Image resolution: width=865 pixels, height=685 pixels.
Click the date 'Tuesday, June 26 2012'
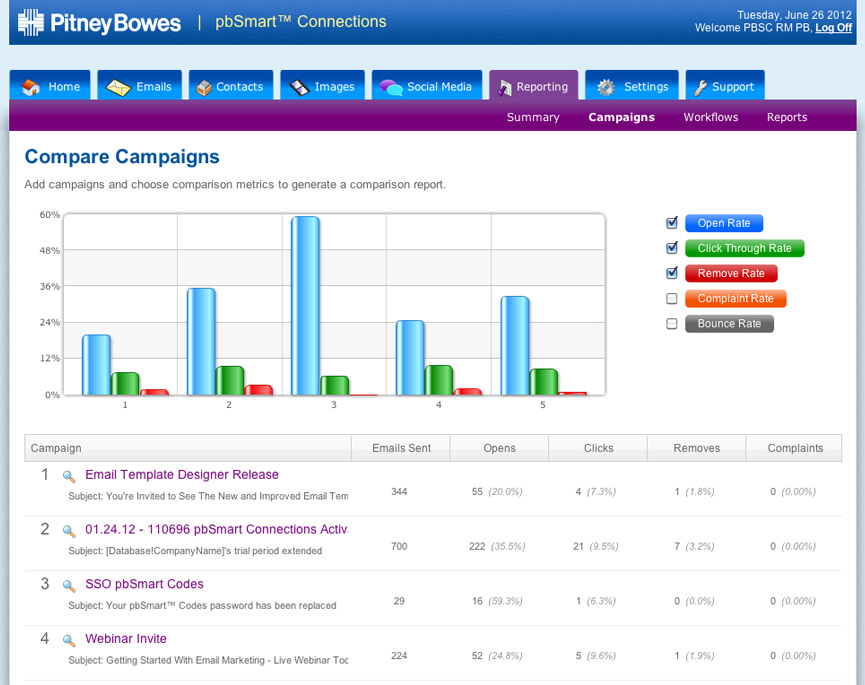[794, 15]
